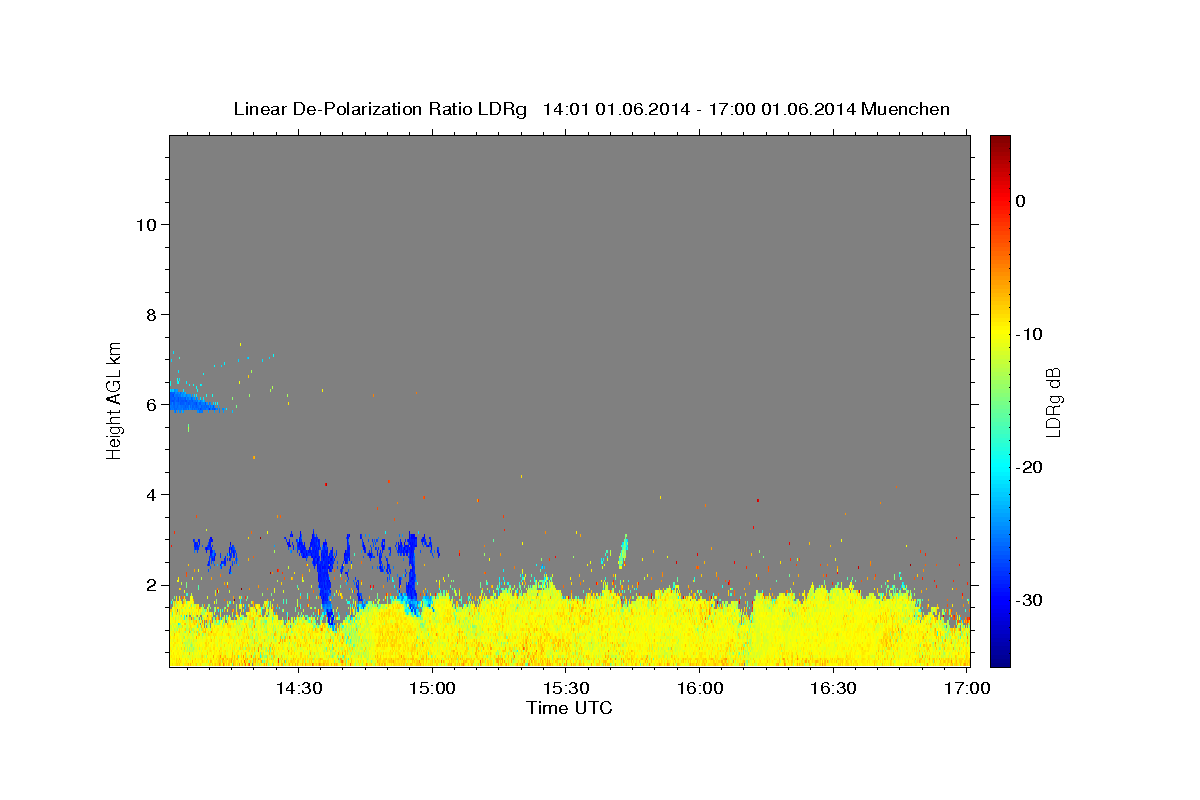
Task: Click the plot title 'Linear De-Polarization Ratio LDRg'
Action: (380, 109)
